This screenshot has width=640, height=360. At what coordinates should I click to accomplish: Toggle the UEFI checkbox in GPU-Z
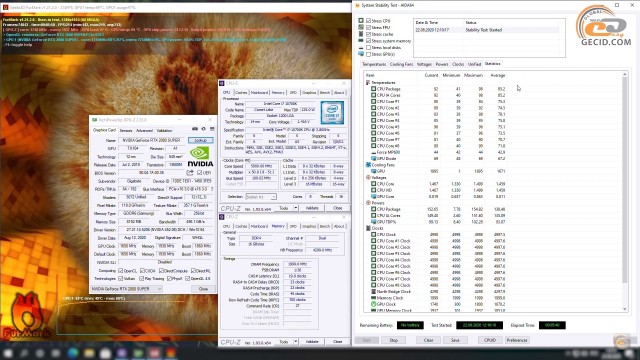click(200, 173)
